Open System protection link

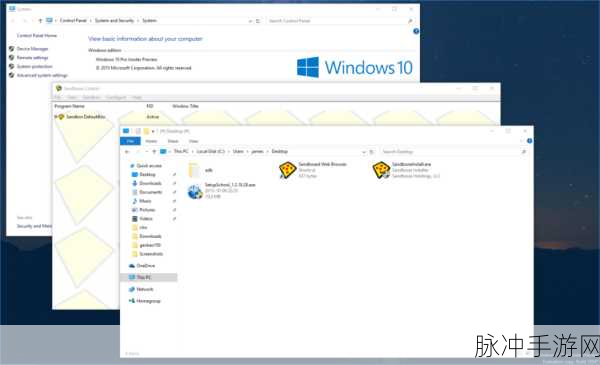(34, 67)
